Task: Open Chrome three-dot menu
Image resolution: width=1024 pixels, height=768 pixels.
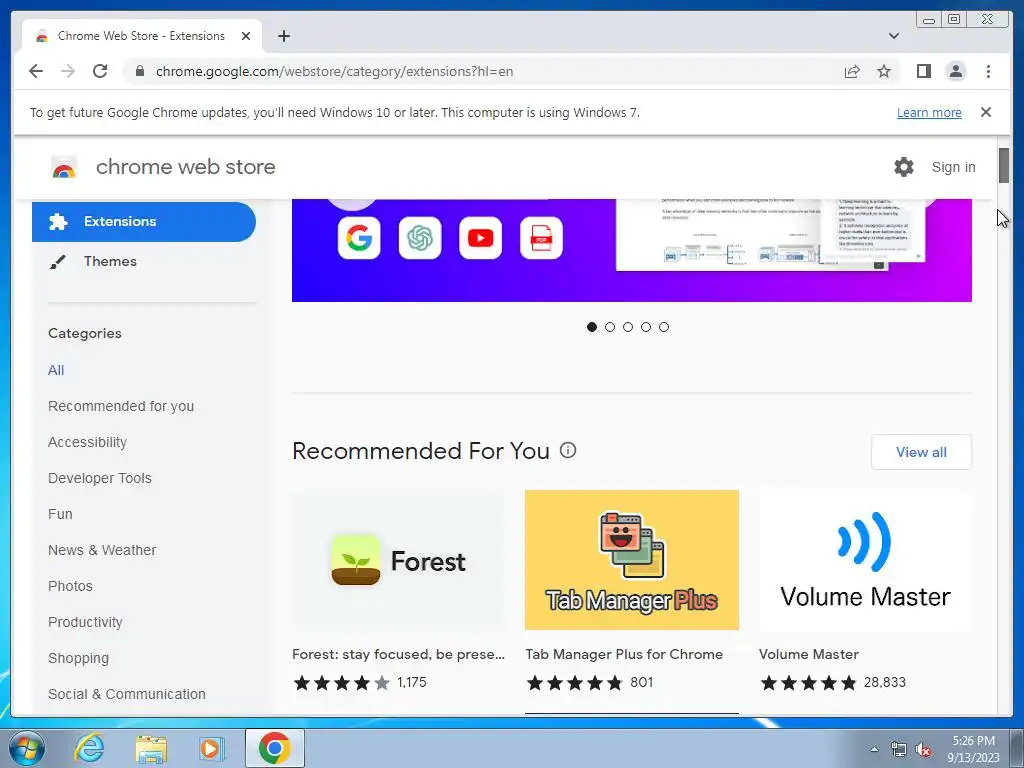Action: pyautogui.click(x=988, y=71)
